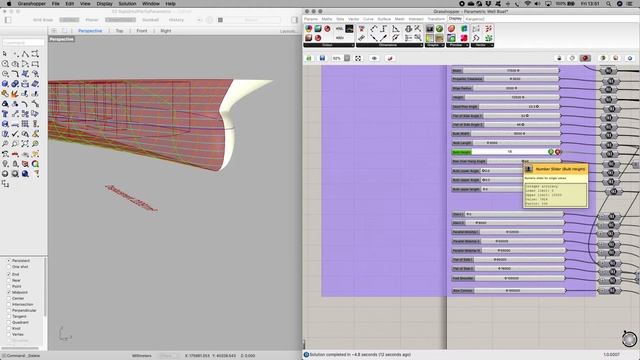This screenshot has width=640, height=360.
Task: Select the red sketch pen canvas icon
Action: click(390, 58)
